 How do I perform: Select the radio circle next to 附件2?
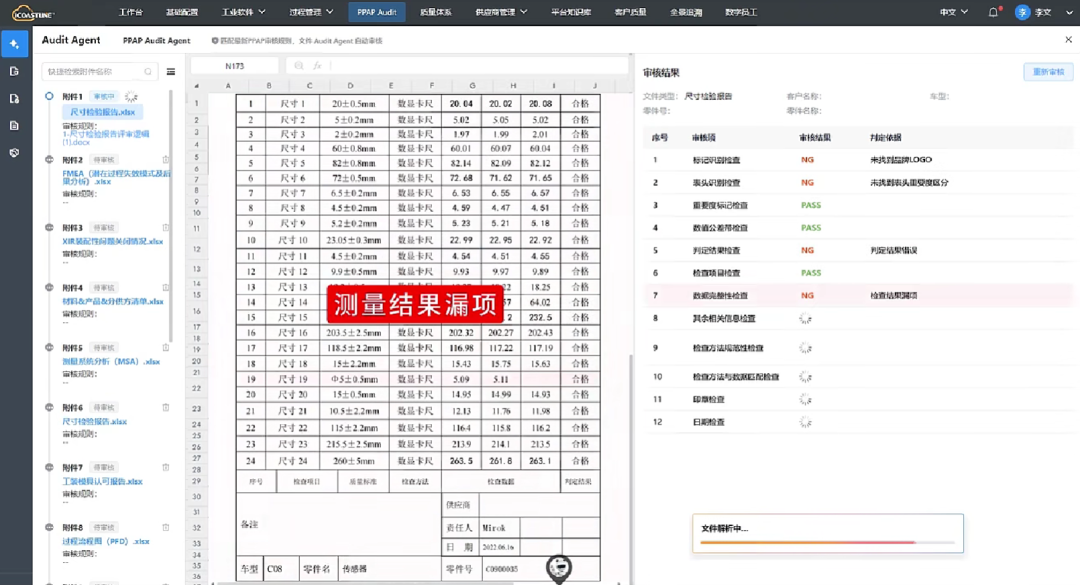[x=49, y=159]
